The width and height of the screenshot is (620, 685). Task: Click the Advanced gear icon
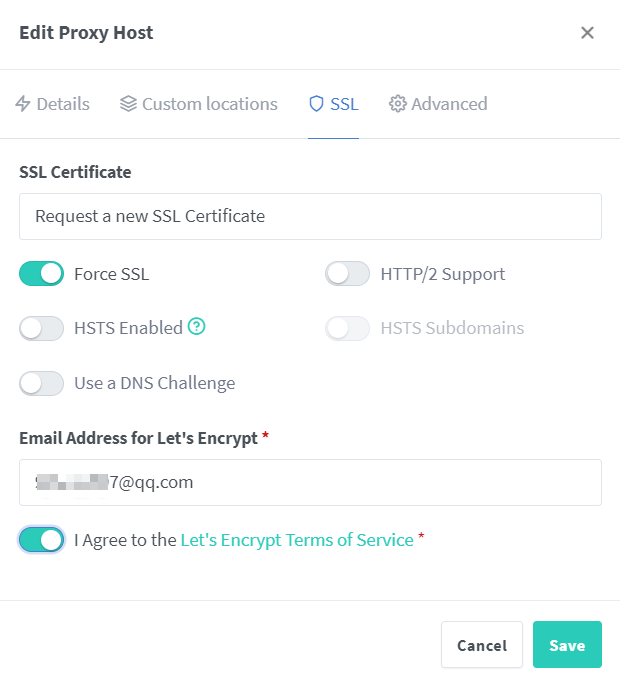[x=398, y=104]
